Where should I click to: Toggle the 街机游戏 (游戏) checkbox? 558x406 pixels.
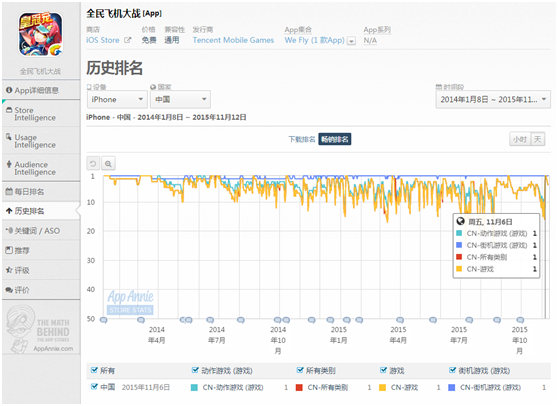coord(452,370)
